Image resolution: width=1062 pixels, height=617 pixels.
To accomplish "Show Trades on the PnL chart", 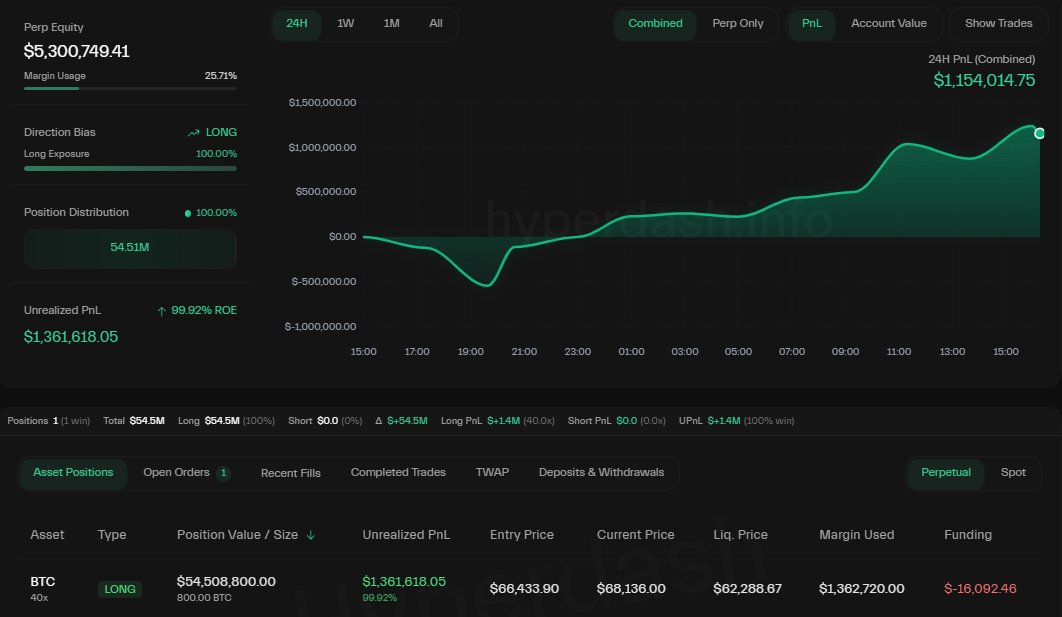I will (998, 24).
